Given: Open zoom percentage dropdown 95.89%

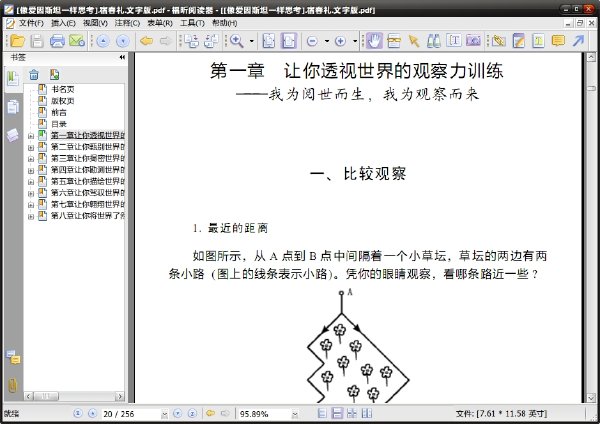Looking at the screenshot, I should (x=295, y=414).
